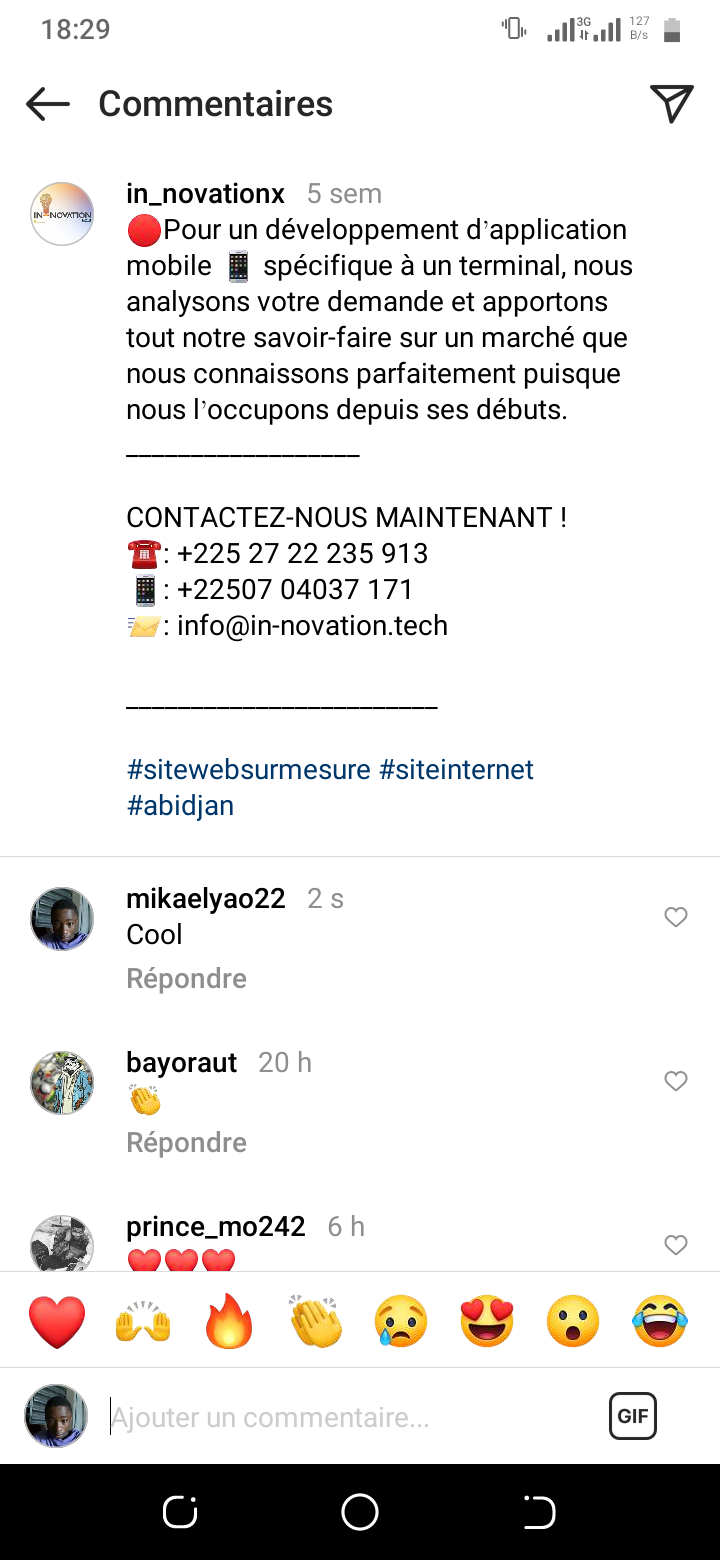Open the #abidjan hashtag
This screenshot has height=1560, width=720.
click(181, 806)
